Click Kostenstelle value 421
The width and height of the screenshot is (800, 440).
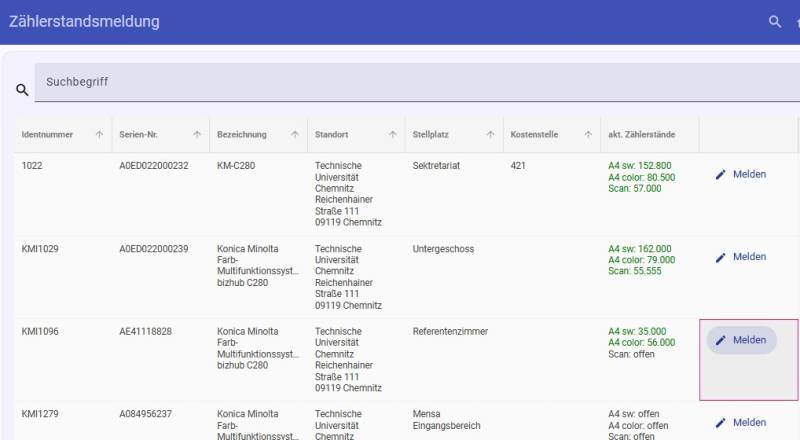tap(518, 166)
